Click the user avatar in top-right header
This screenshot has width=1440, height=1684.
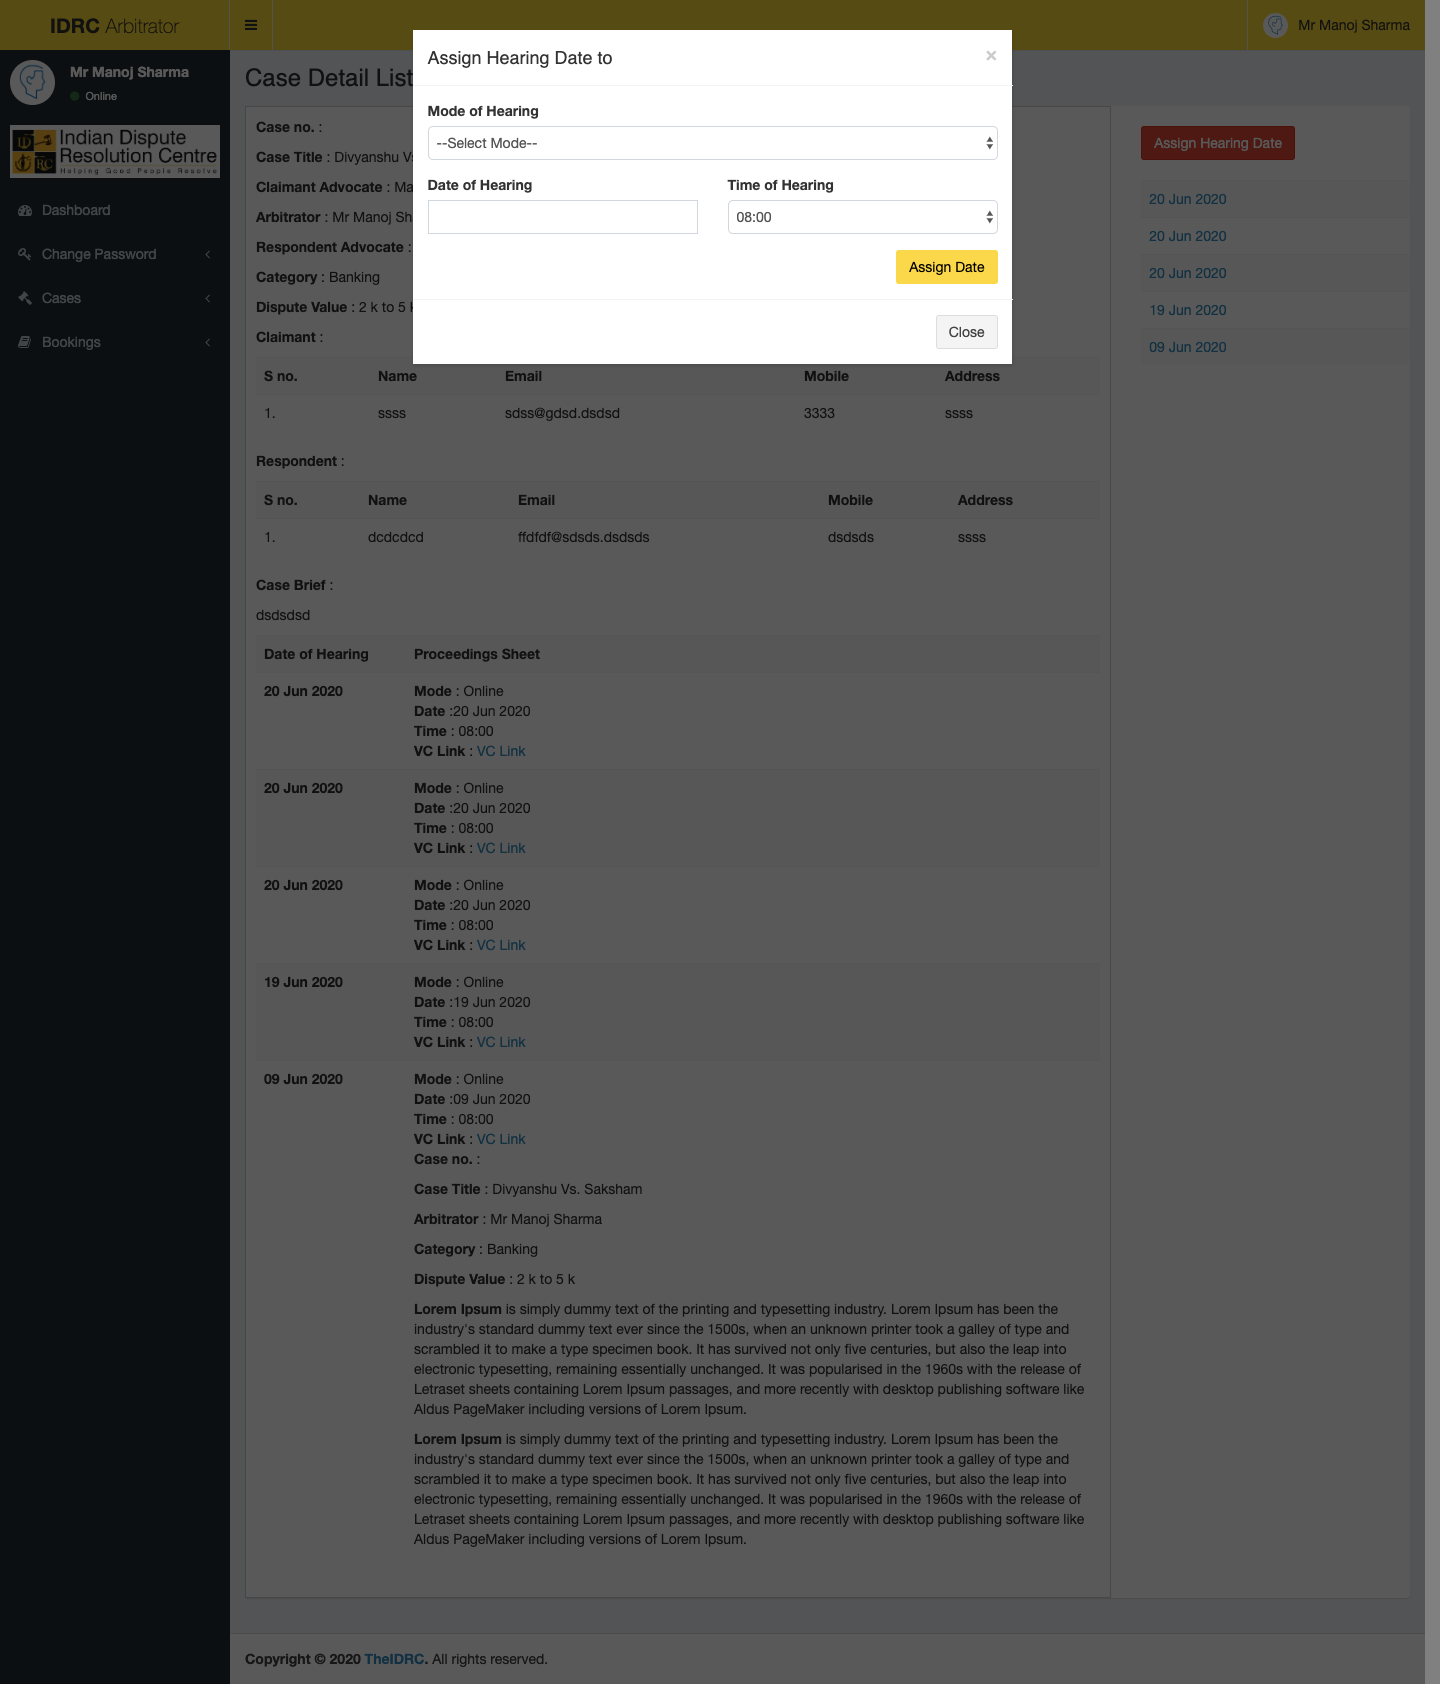point(1275,25)
